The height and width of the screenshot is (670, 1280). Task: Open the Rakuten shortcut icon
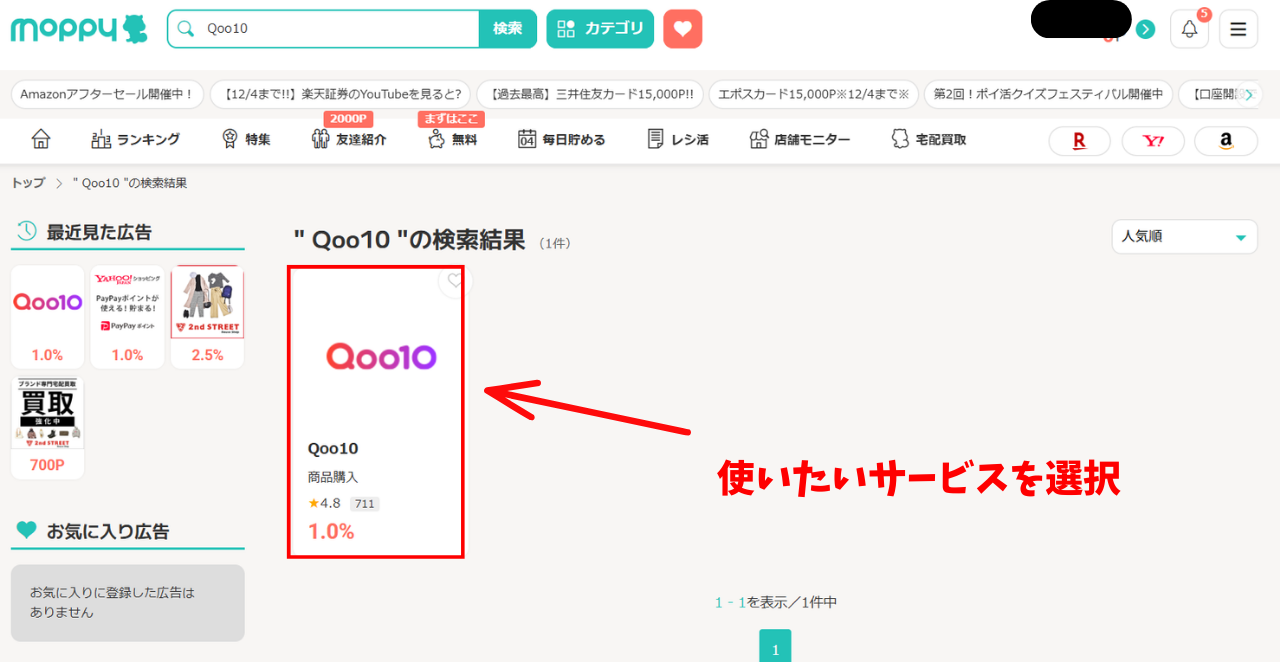point(1079,141)
